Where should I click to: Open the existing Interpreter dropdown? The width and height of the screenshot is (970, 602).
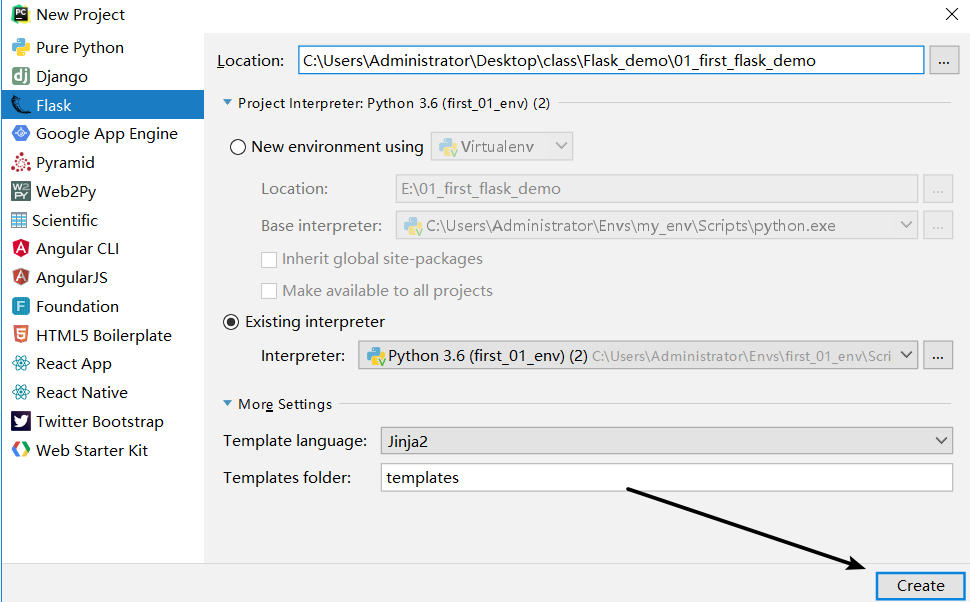(x=638, y=355)
